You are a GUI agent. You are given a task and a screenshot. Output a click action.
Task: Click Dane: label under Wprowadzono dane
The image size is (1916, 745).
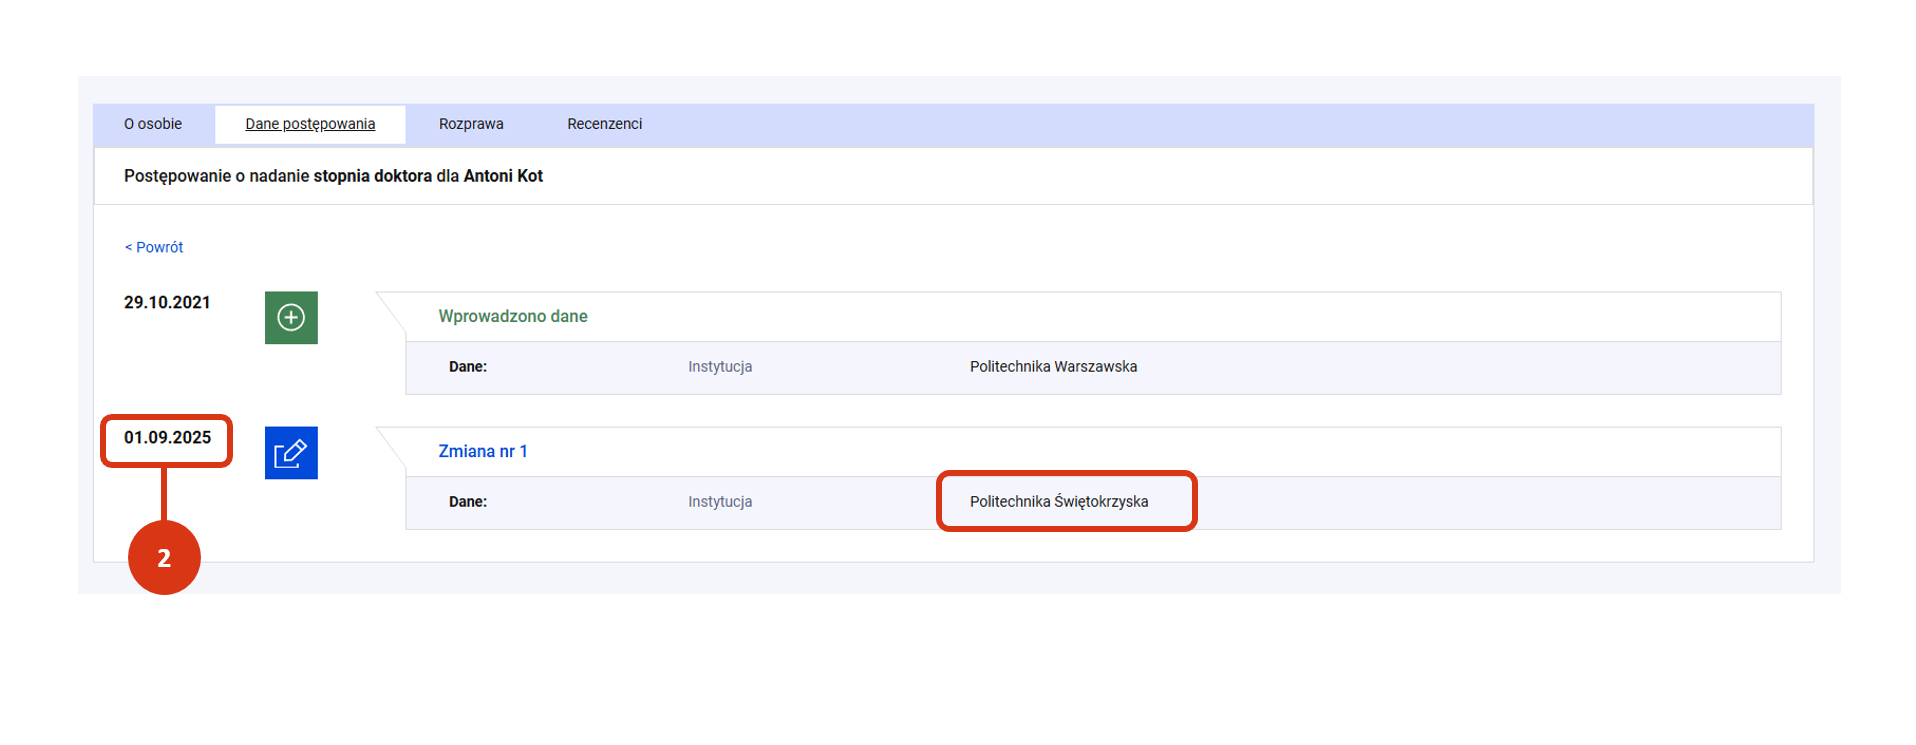[467, 367]
